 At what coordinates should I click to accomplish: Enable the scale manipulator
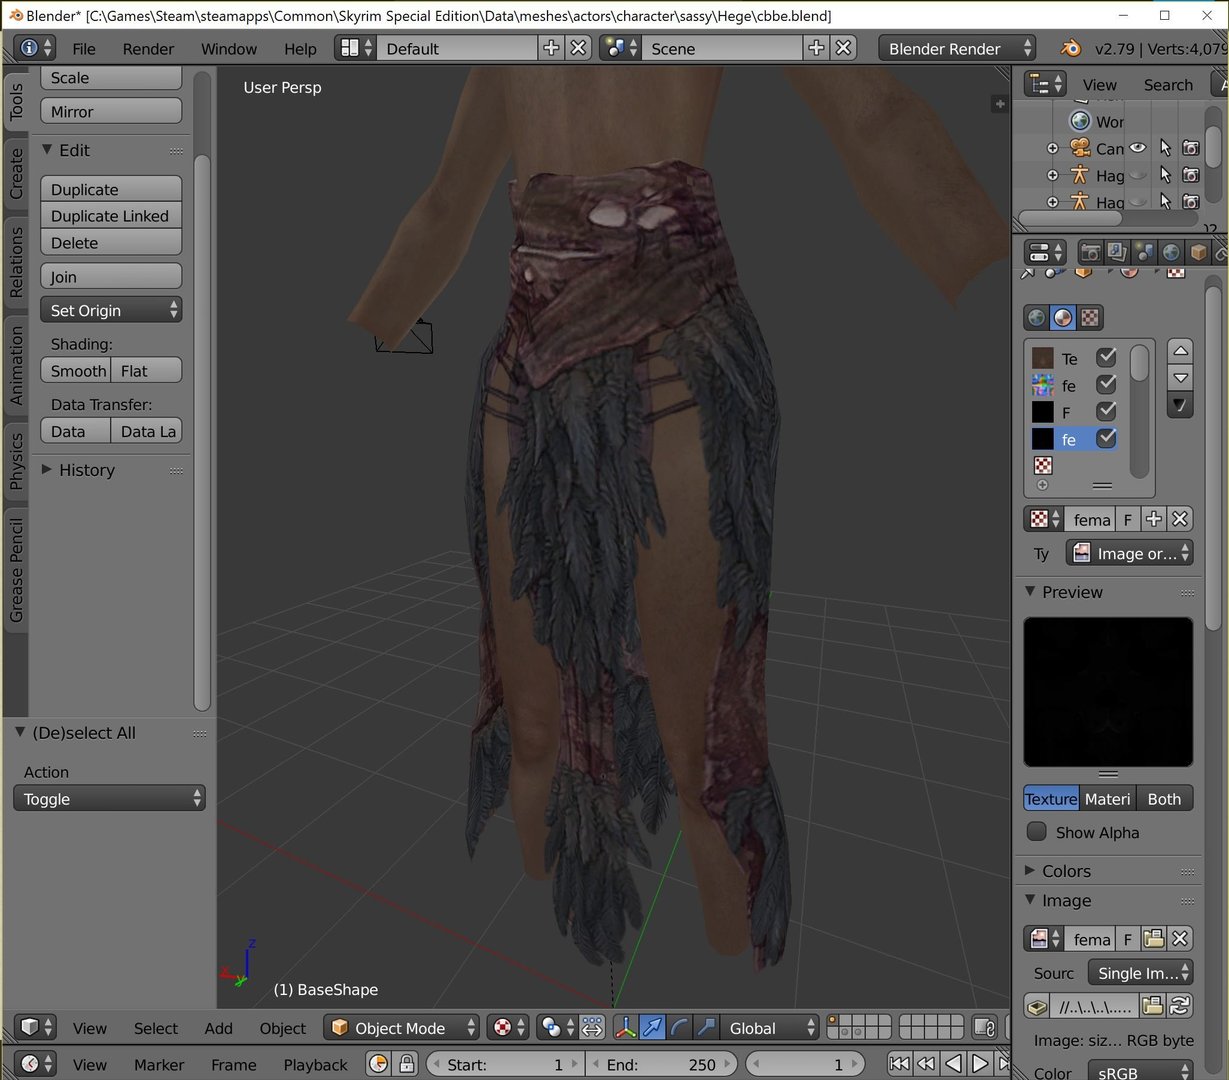(x=706, y=1027)
